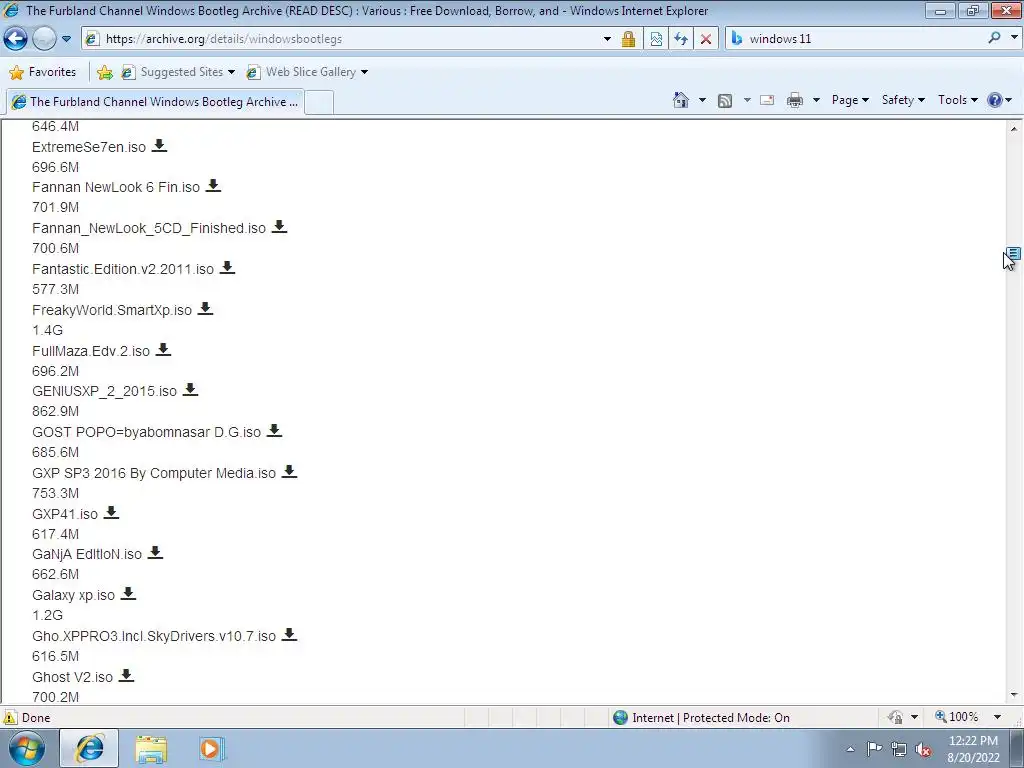1024x768 pixels.
Task: Open the feeds dropdown arrow beside RSS icon
Action: [747, 100]
